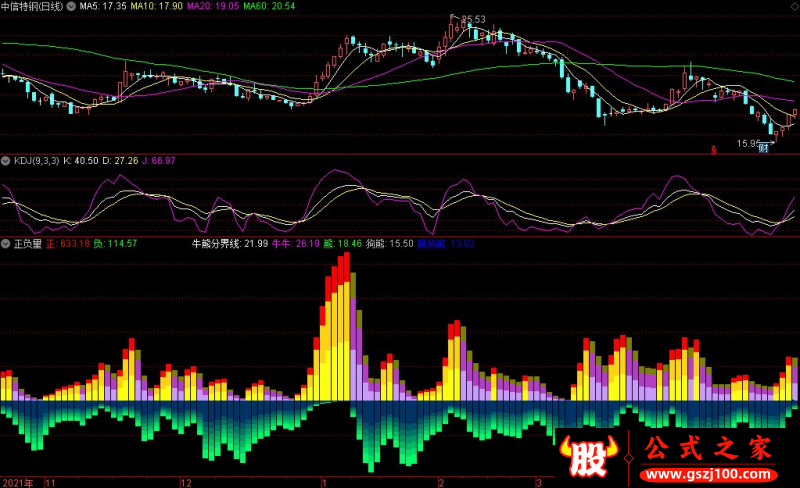Click the K: 40.50 value

(x=81, y=161)
